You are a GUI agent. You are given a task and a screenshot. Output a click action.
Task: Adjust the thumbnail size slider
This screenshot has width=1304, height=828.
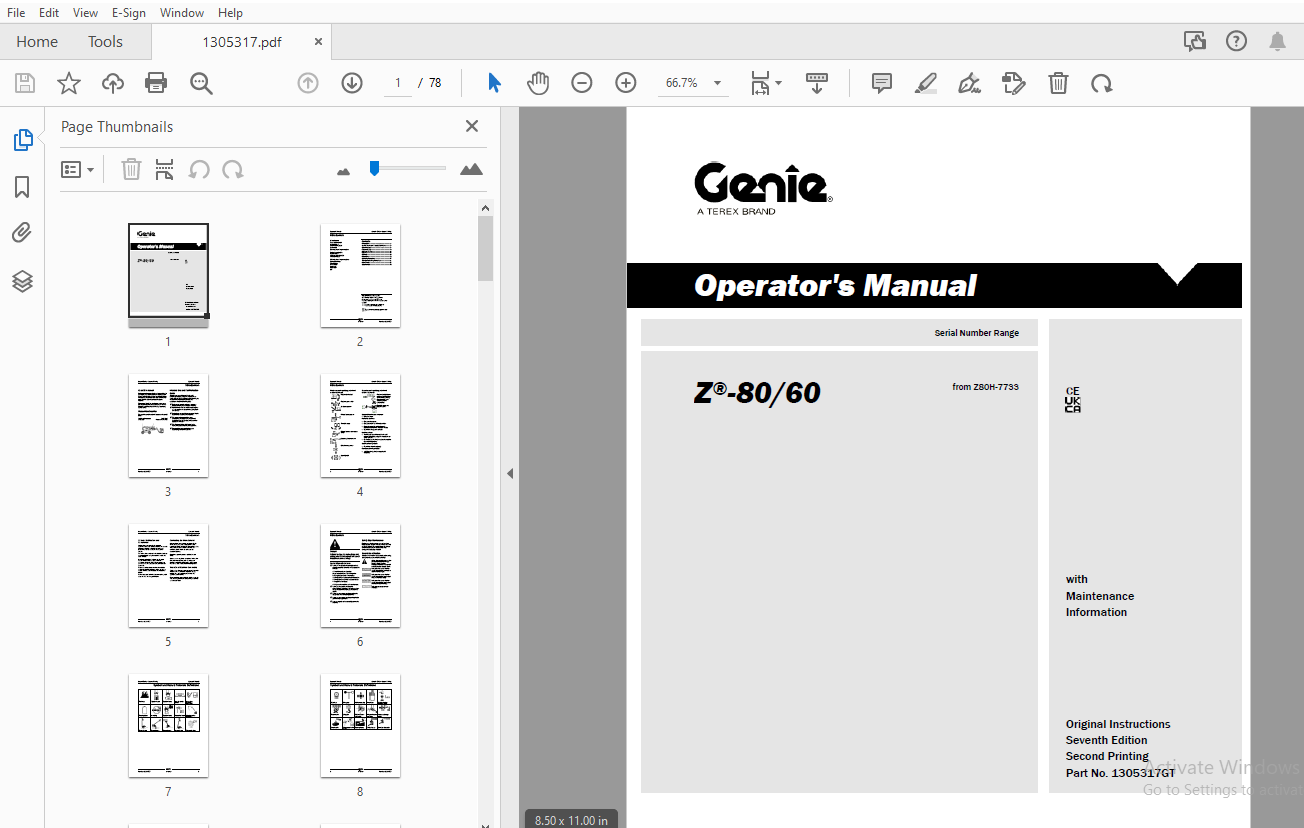[x=374, y=168]
